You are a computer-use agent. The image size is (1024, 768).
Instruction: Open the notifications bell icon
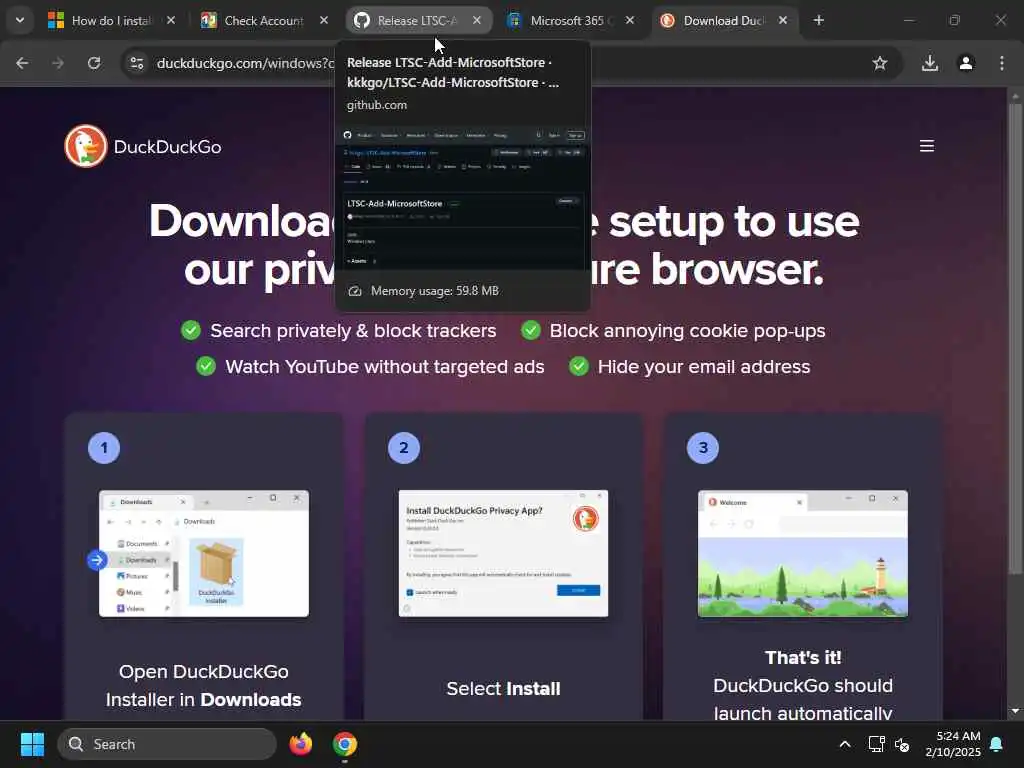click(997, 744)
